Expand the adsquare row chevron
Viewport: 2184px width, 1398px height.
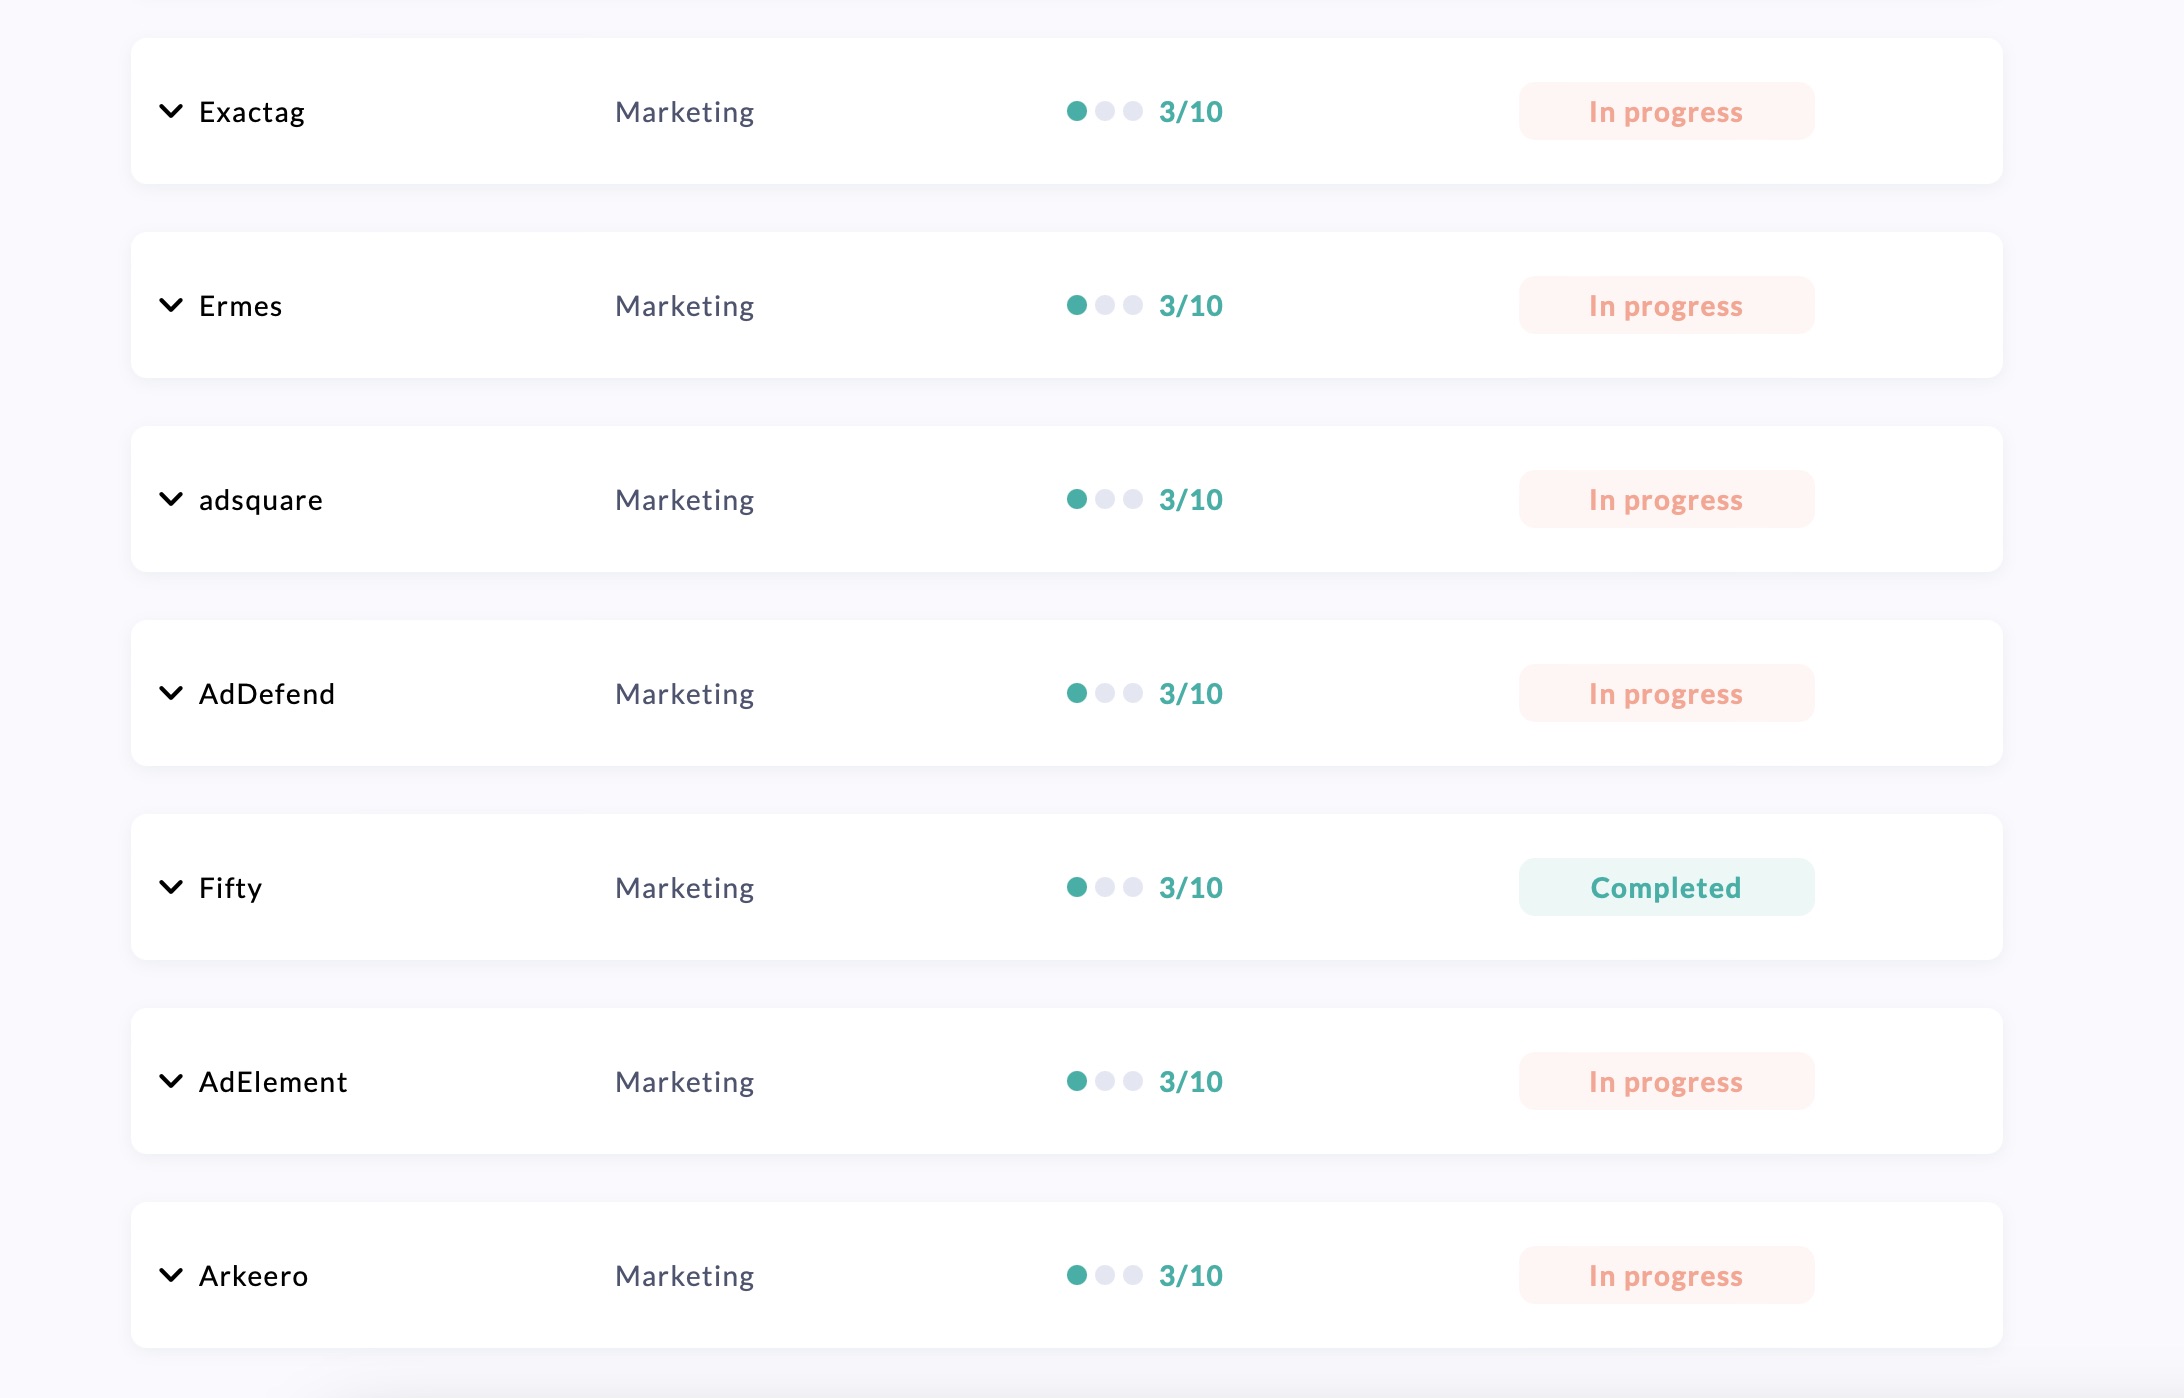[x=171, y=499]
